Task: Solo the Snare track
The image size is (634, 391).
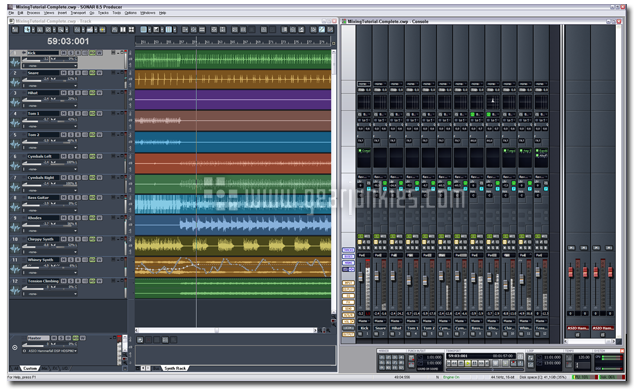Action: (x=71, y=73)
